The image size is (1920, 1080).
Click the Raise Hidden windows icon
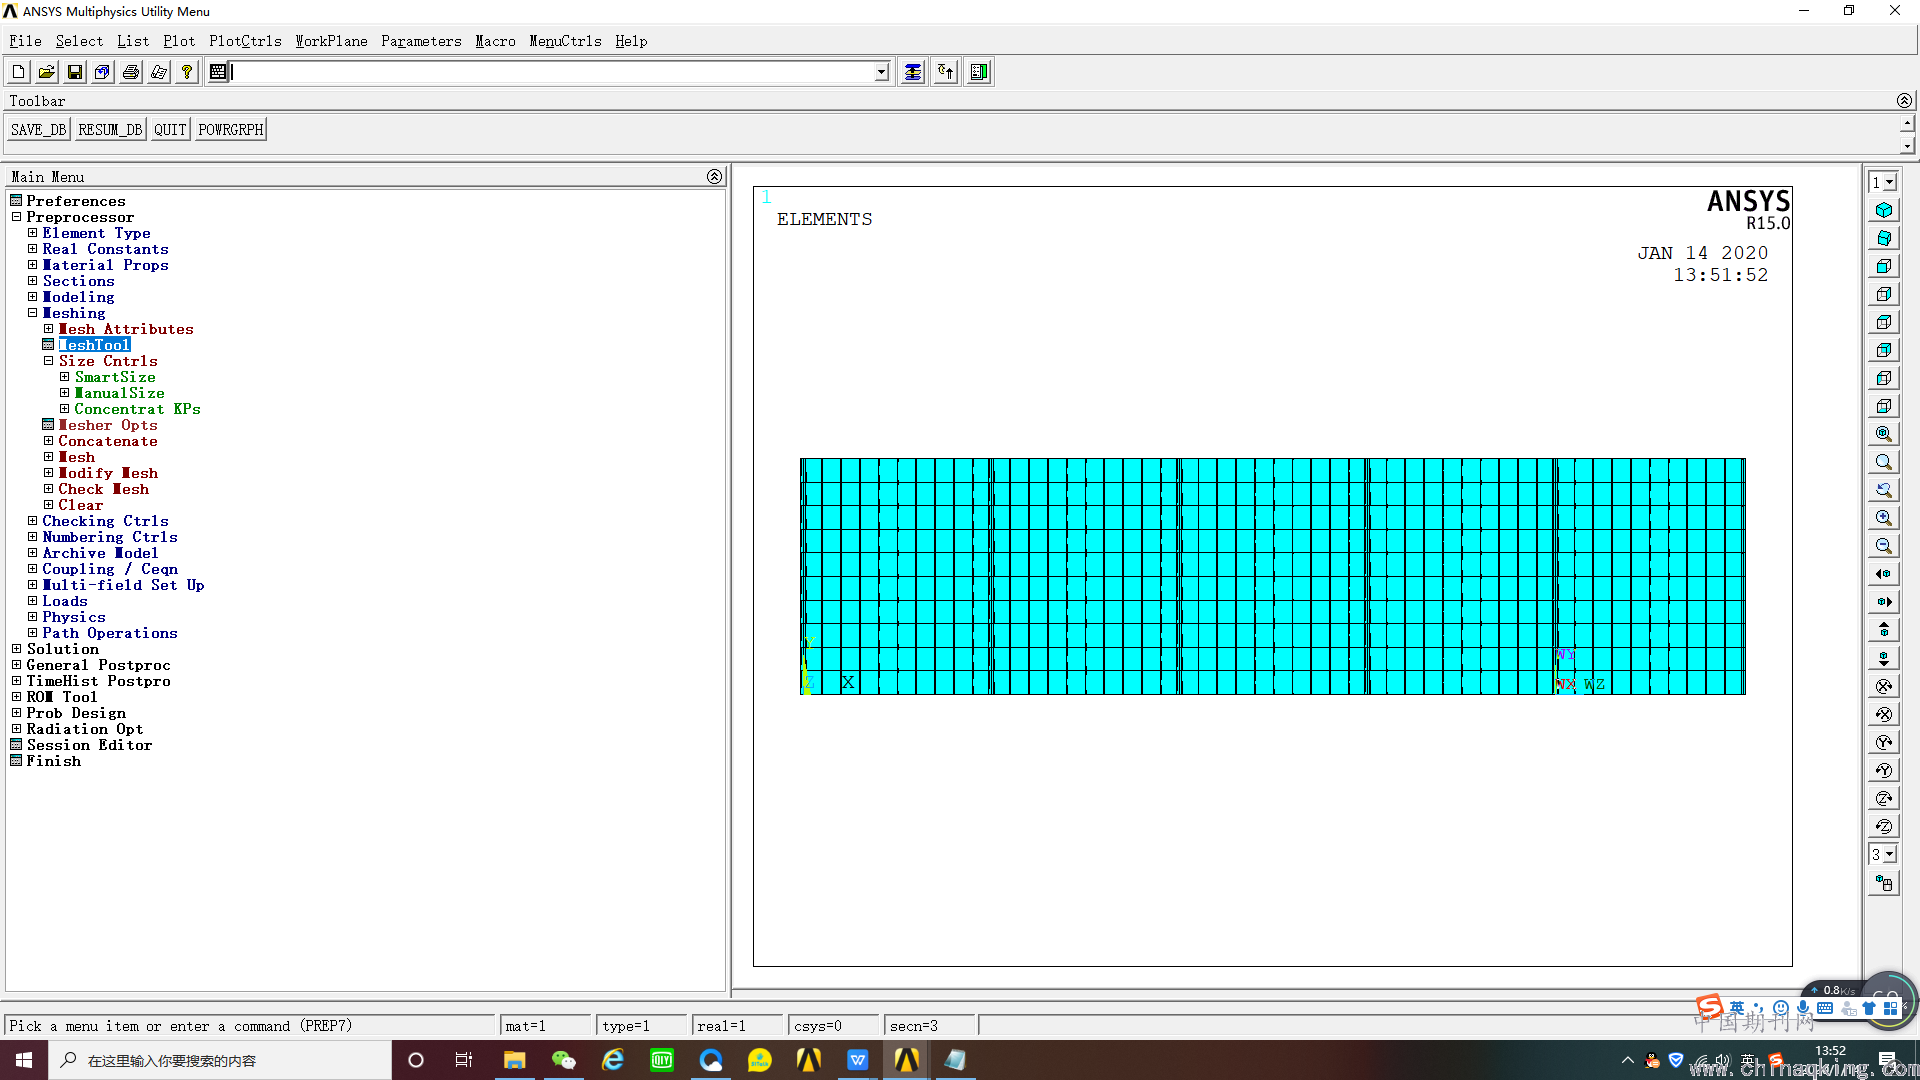913,72
